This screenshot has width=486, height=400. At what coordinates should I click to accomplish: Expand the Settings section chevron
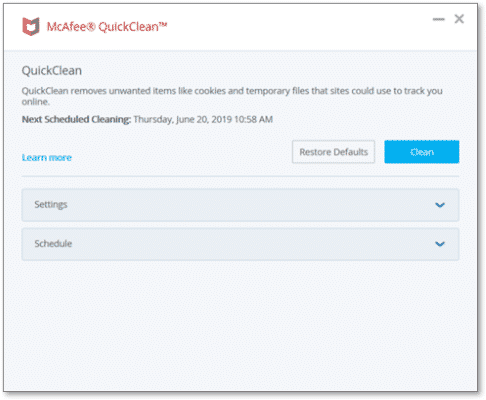tap(440, 205)
